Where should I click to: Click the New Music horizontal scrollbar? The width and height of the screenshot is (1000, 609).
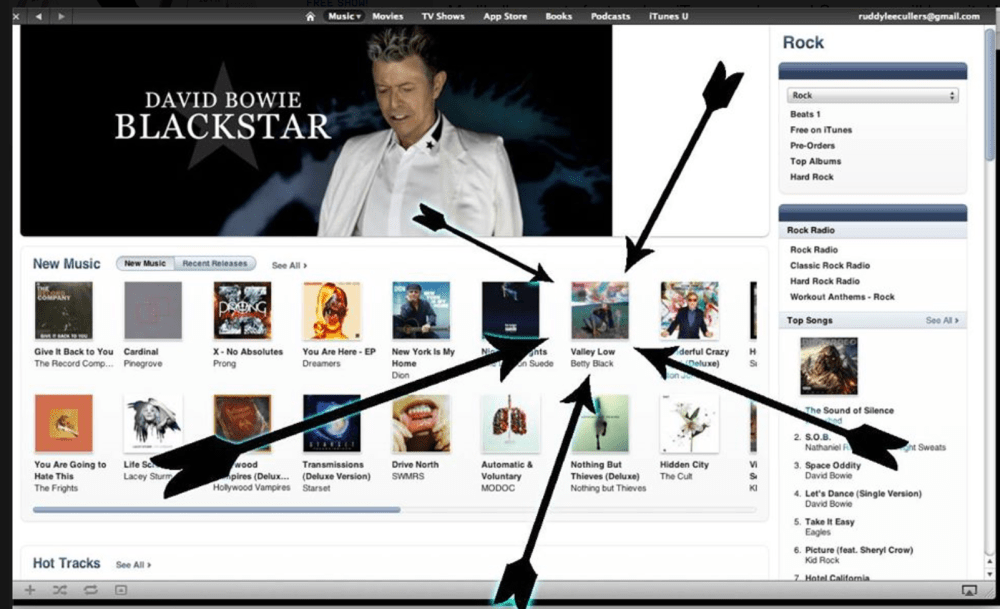tap(216, 510)
